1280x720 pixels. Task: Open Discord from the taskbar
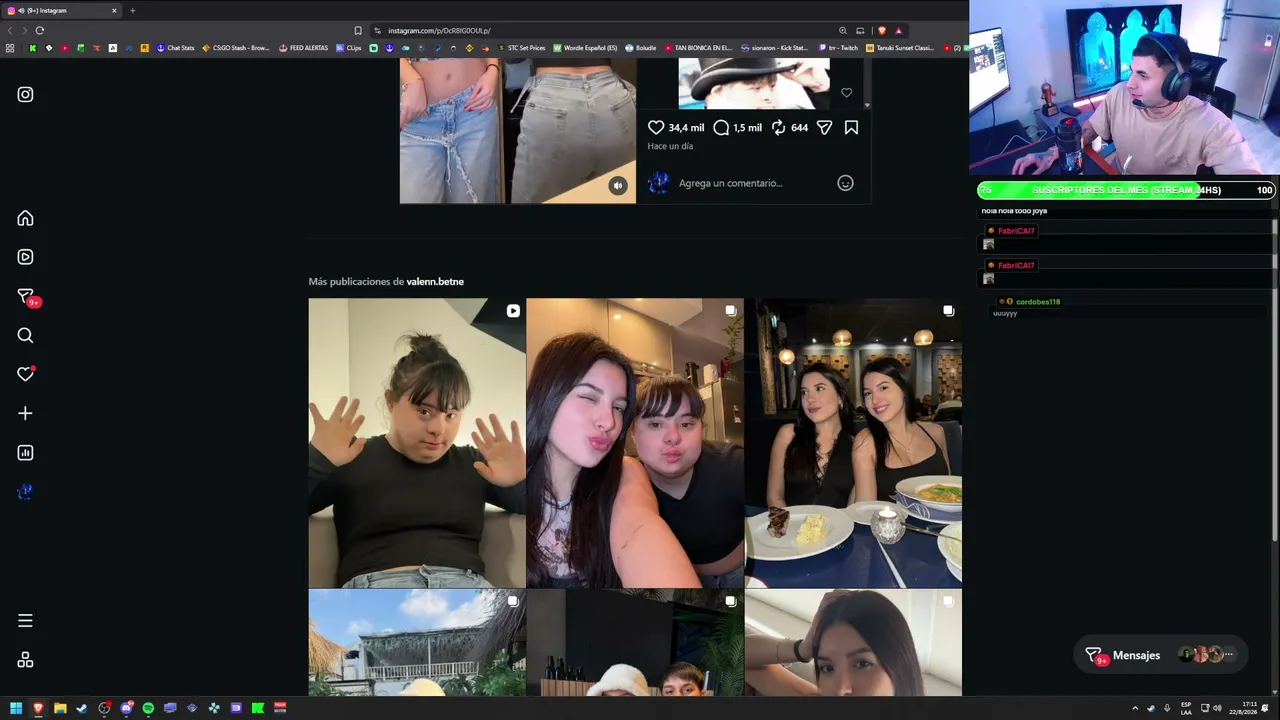tap(126, 708)
